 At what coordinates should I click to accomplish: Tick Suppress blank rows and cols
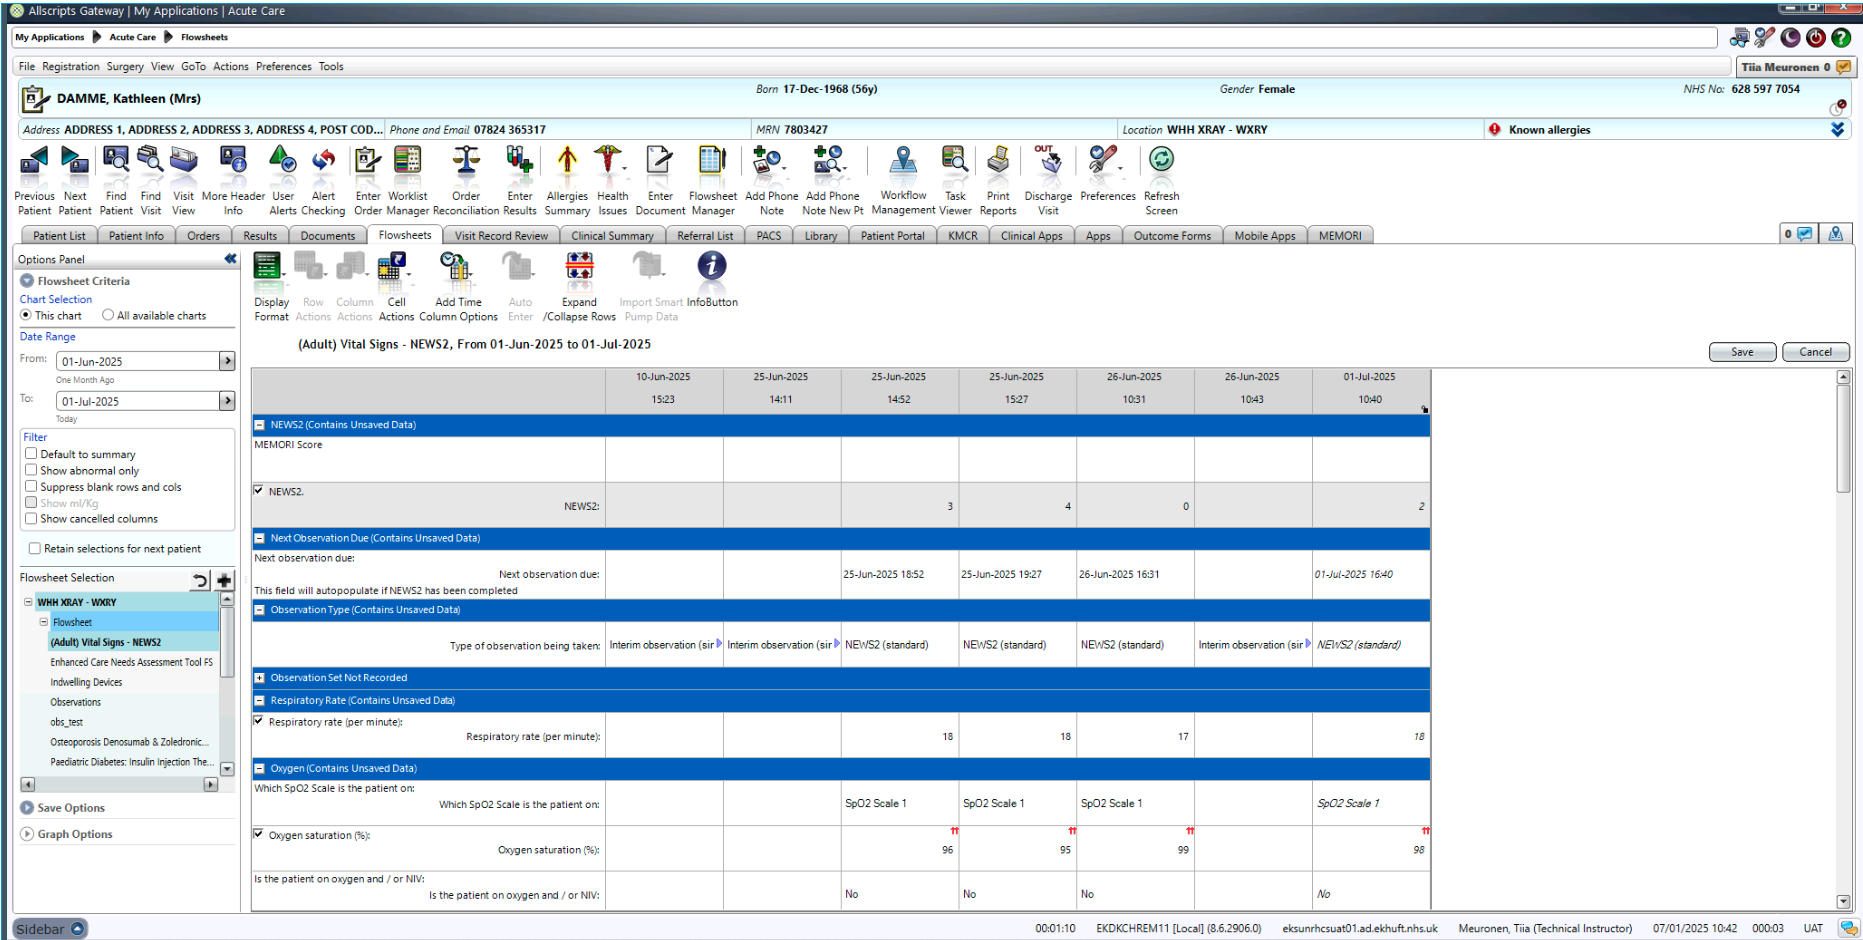(31, 487)
